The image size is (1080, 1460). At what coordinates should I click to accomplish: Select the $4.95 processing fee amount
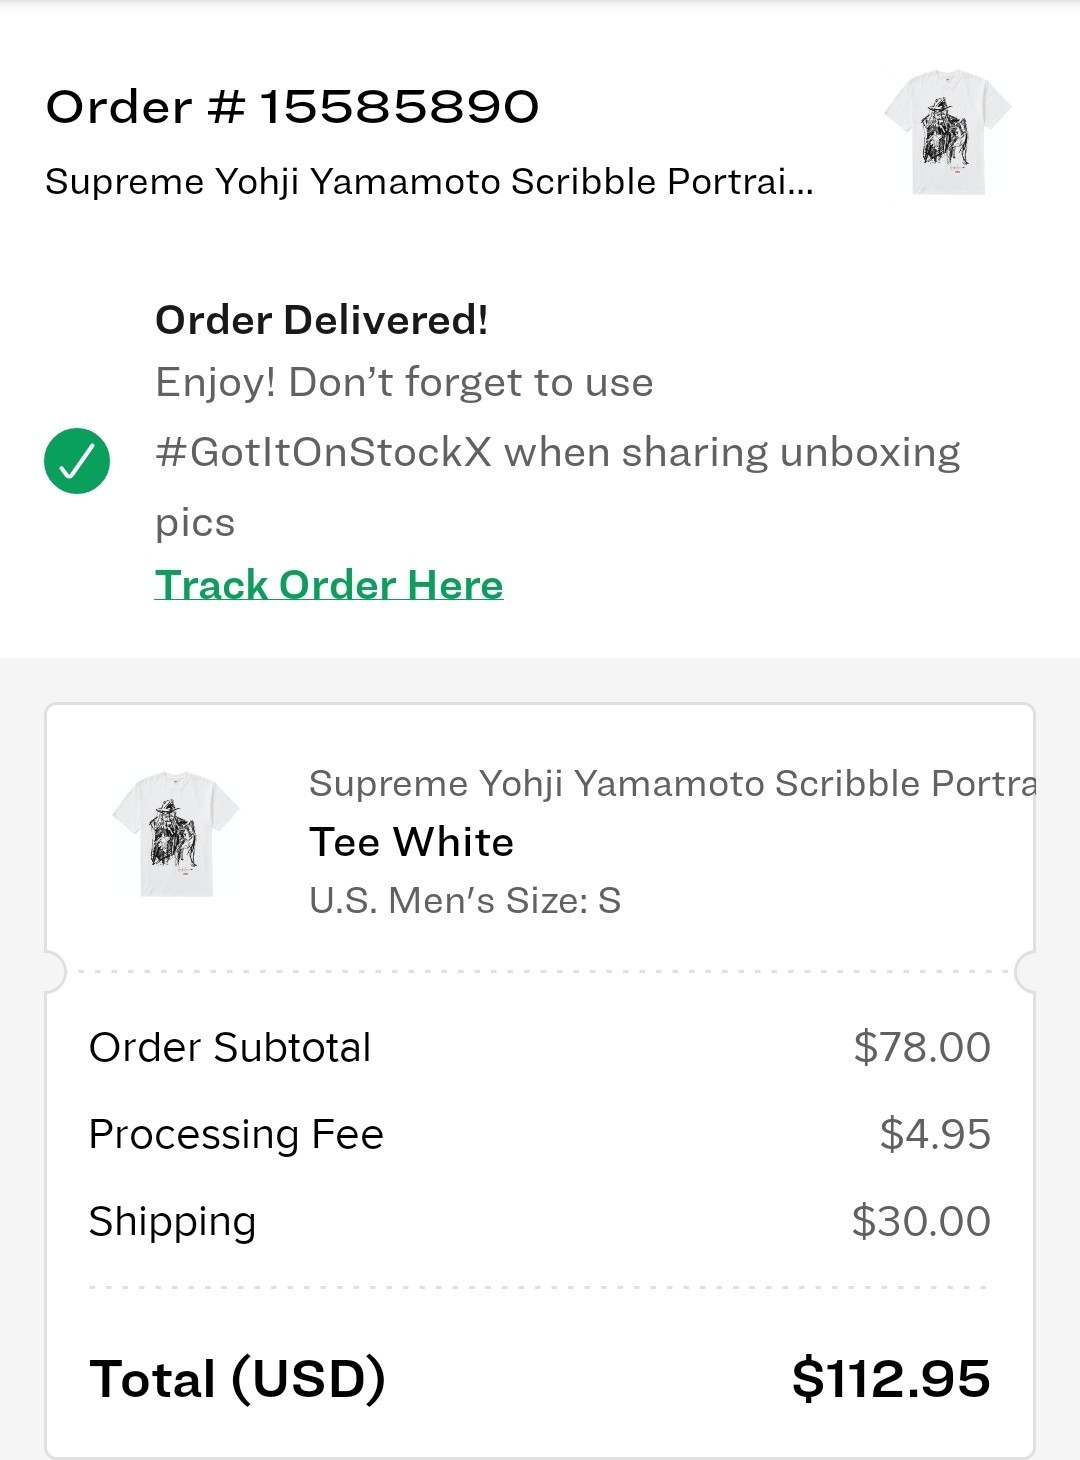click(934, 1134)
